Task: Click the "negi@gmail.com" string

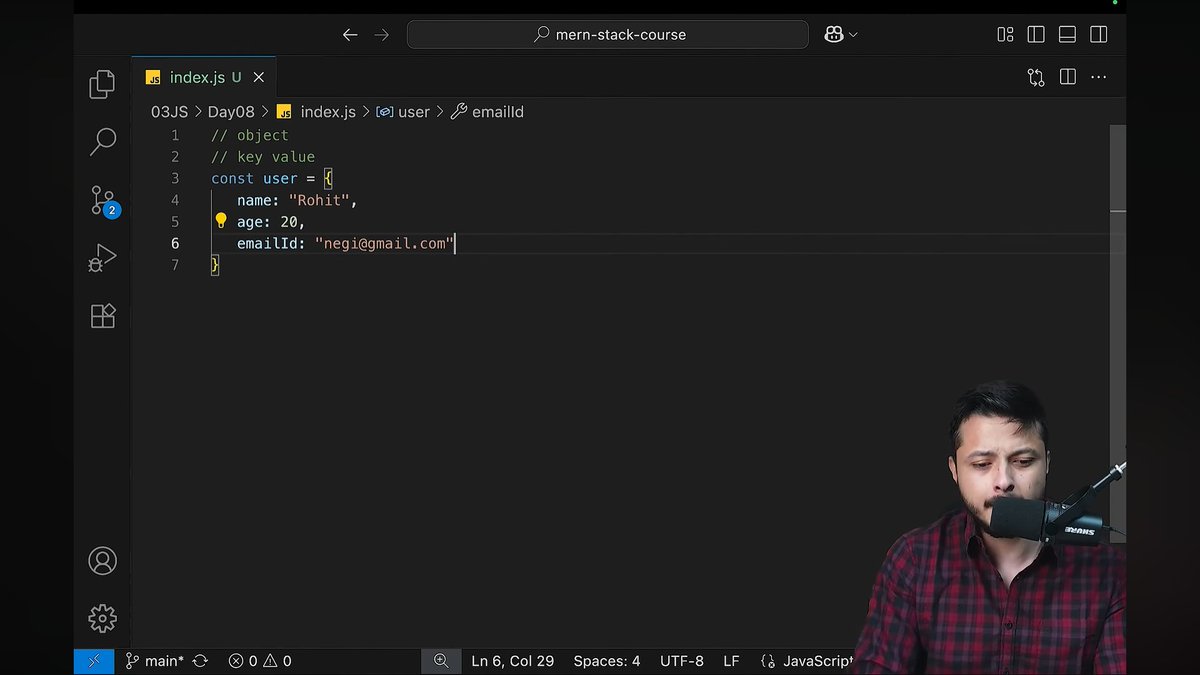Action: pos(384,243)
